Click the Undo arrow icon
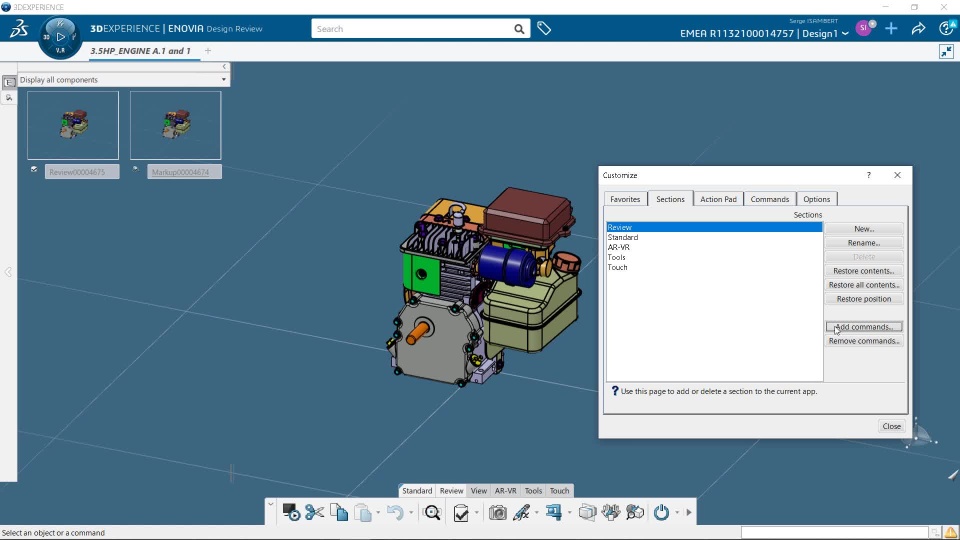960x540 pixels. point(396,512)
